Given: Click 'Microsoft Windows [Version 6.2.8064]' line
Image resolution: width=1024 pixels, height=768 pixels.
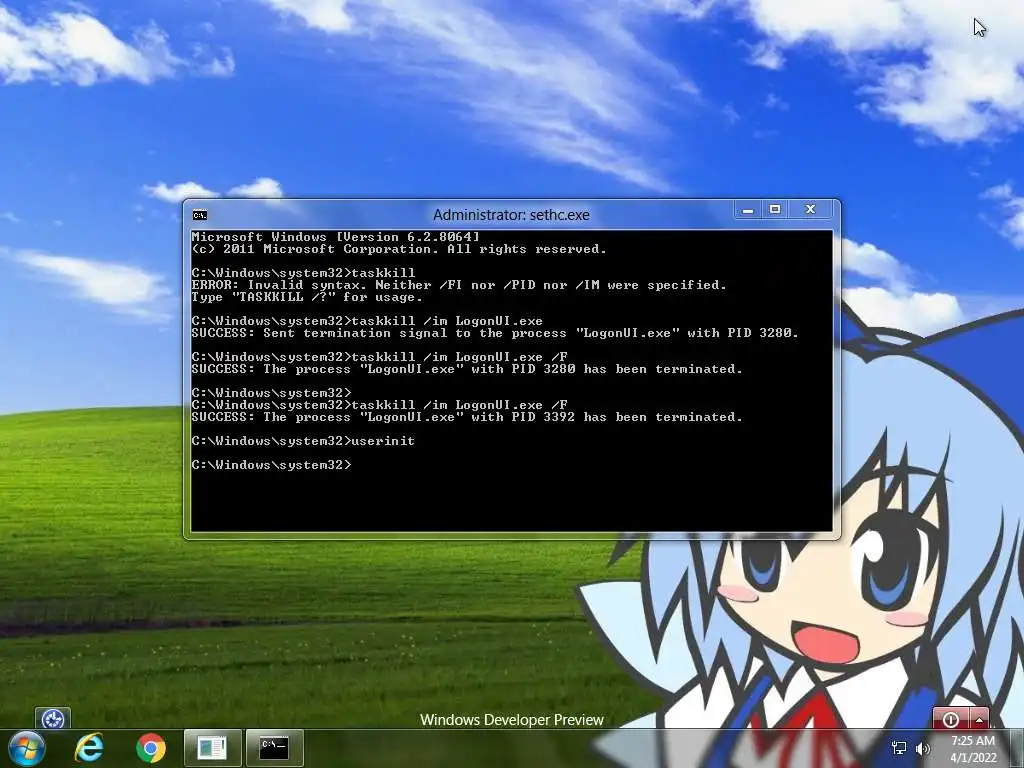Looking at the screenshot, I should [x=336, y=236].
